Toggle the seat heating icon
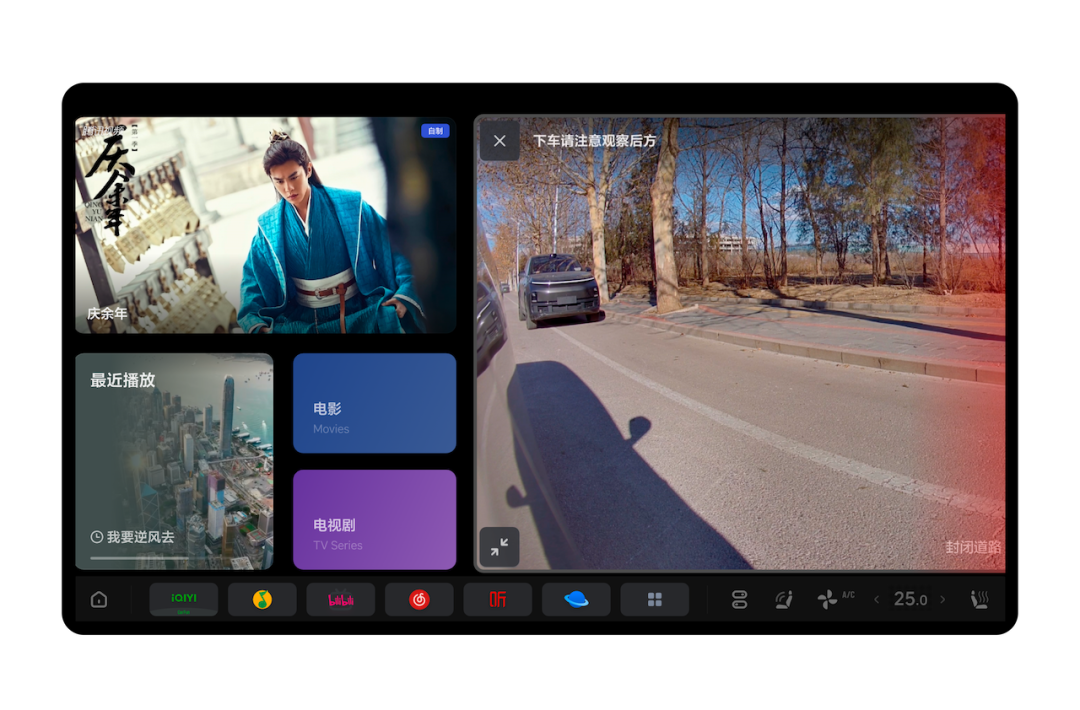 [980, 599]
